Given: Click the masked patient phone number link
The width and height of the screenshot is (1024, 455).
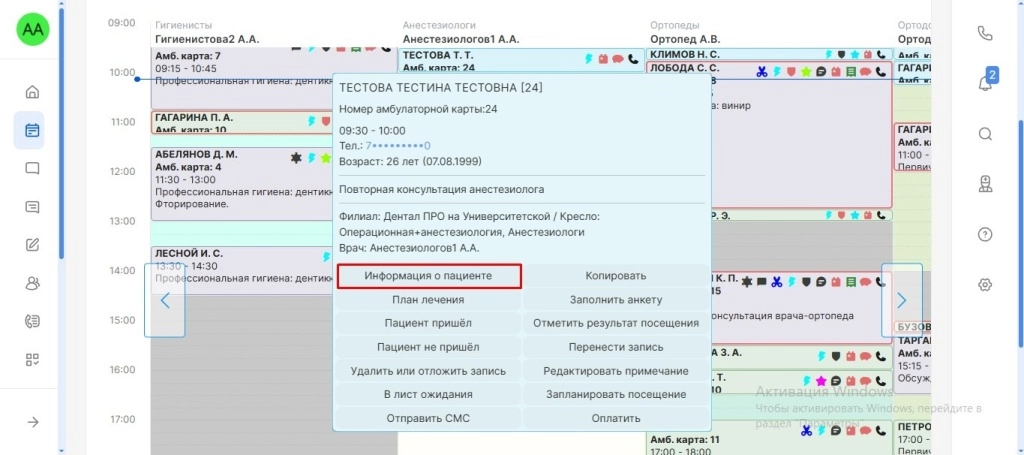Looking at the screenshot, I should 398,146.
